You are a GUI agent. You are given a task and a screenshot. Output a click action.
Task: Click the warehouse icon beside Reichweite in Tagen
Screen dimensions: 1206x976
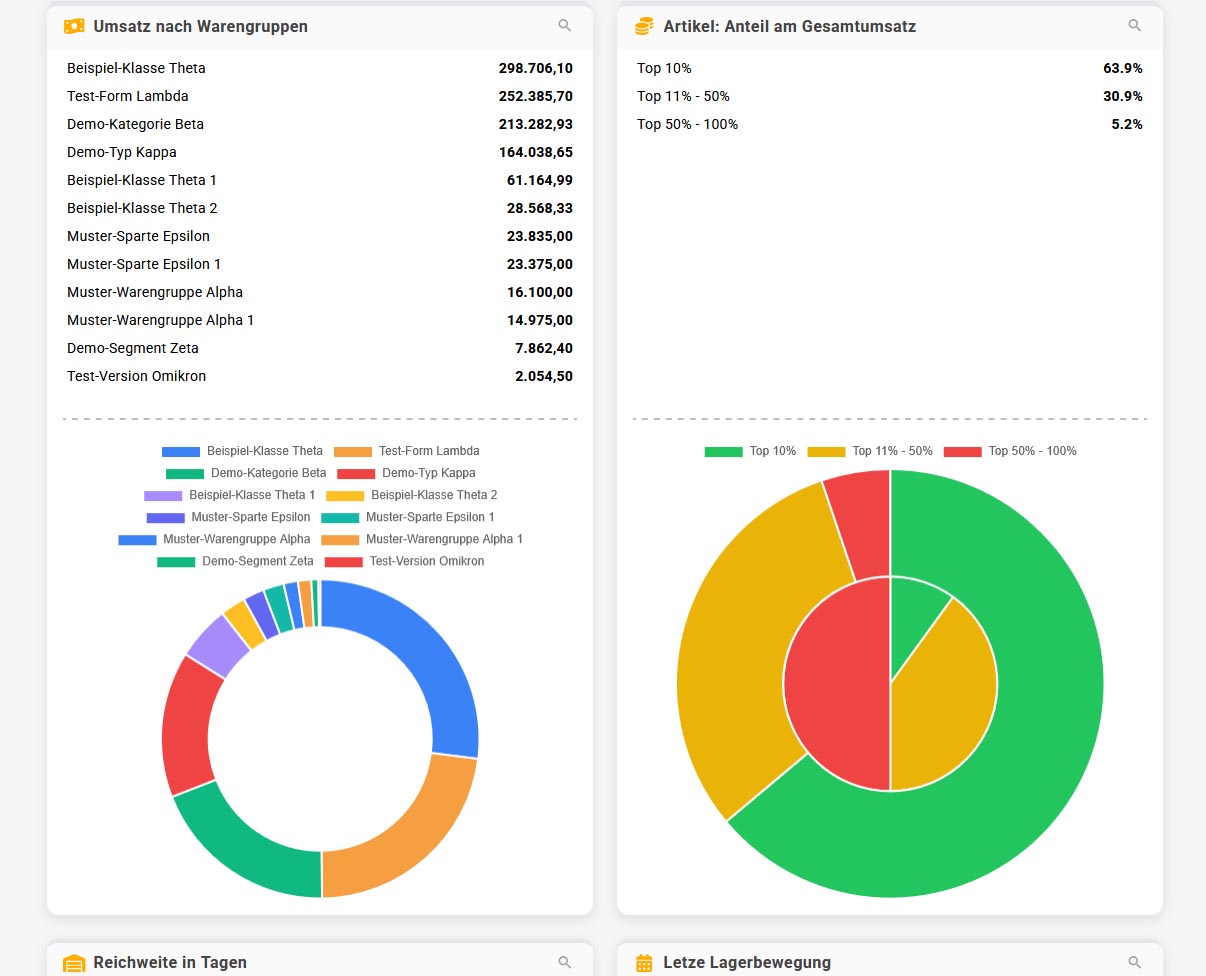coord(74,963)
